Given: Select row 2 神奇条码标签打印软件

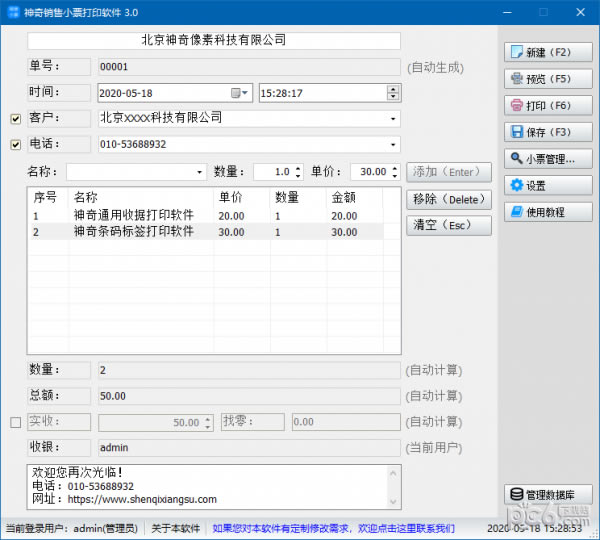Looking at the screenshot, I should pyautogui.click(x=207, y=232).
